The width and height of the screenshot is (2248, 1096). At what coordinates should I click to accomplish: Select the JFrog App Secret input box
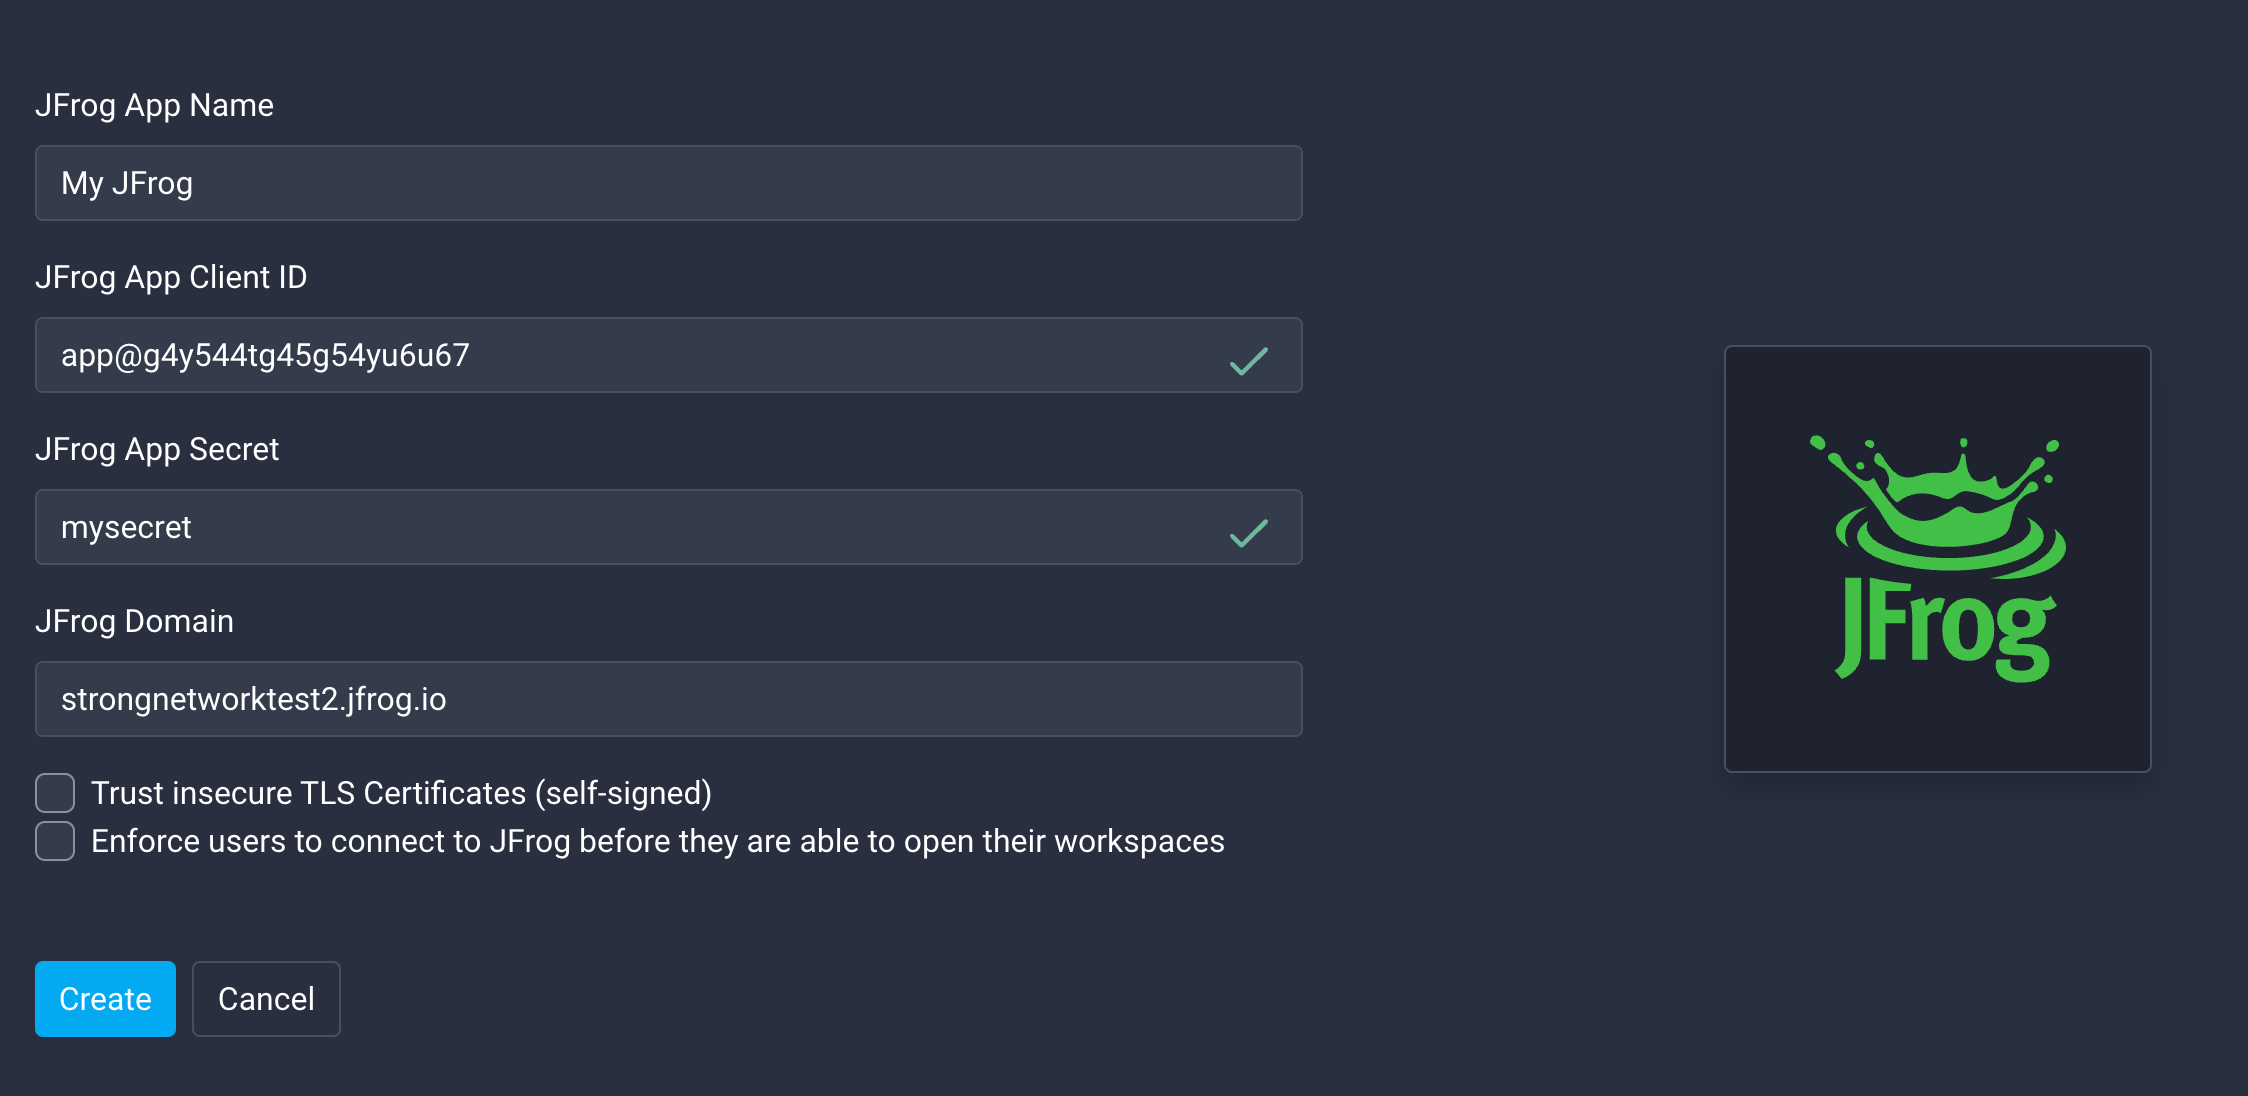tap(640, 527)
